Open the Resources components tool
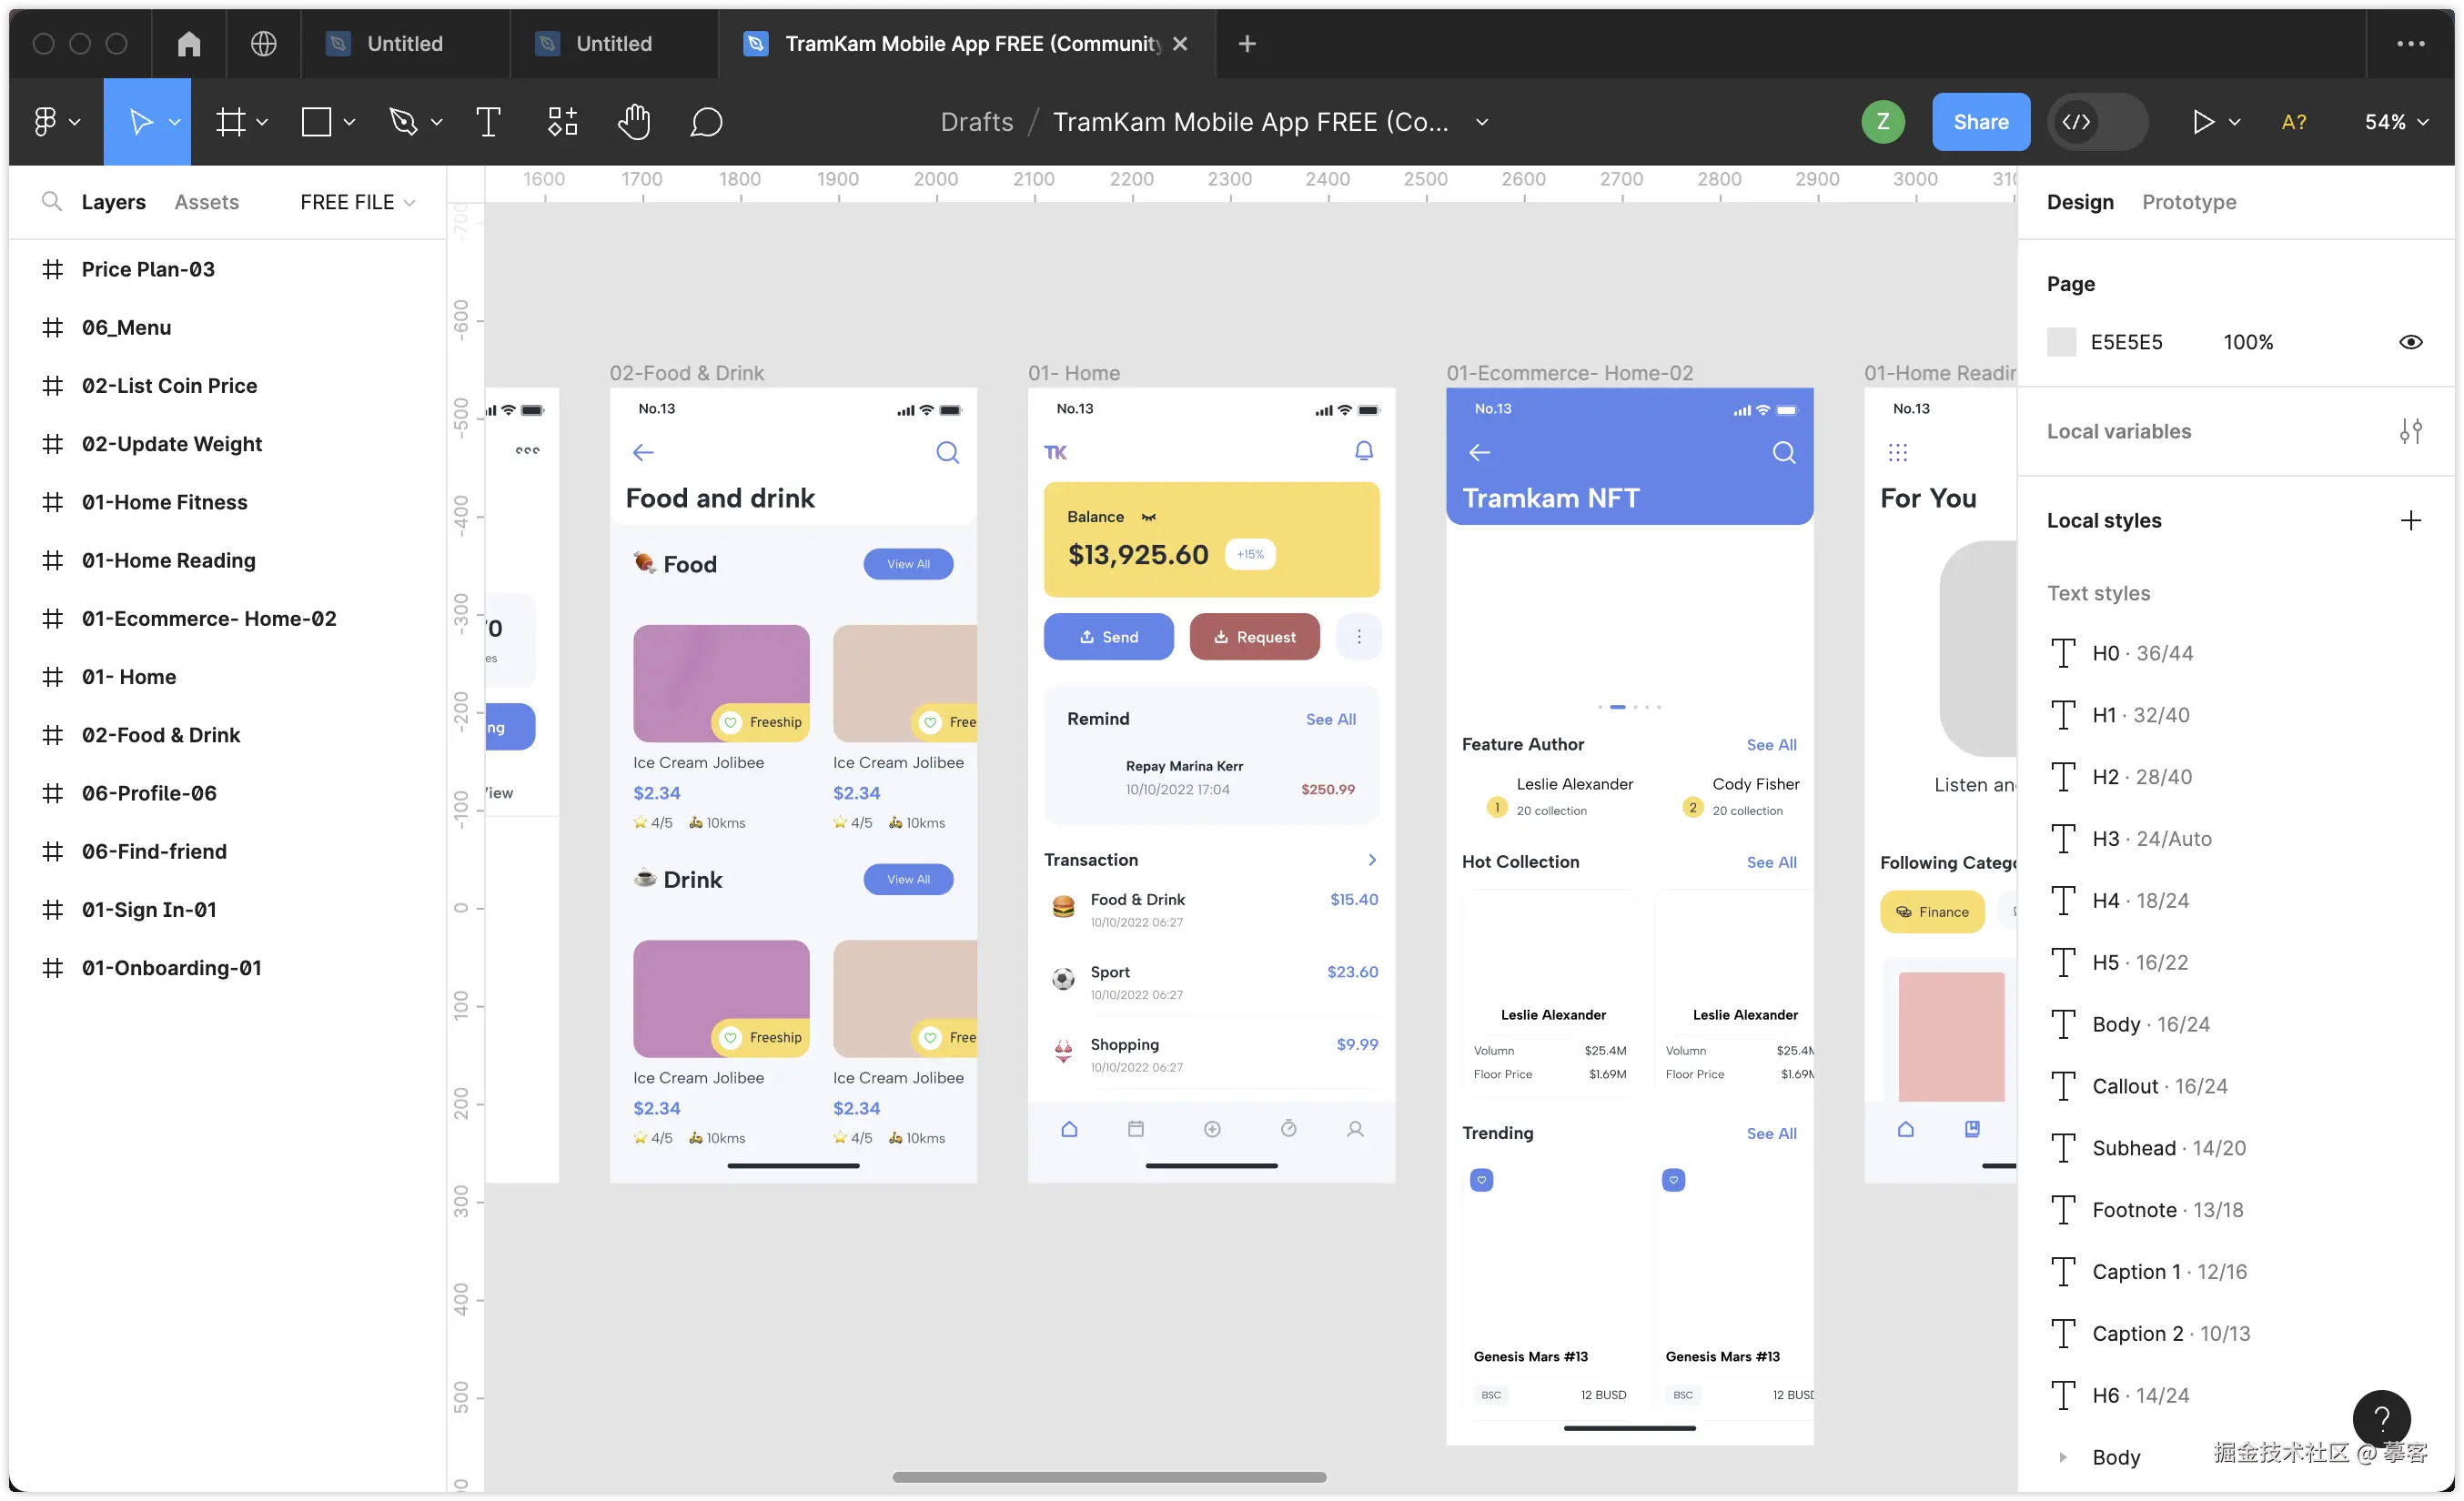The height and width of the screenshot is (1501, 2464). tap(562, 122)
